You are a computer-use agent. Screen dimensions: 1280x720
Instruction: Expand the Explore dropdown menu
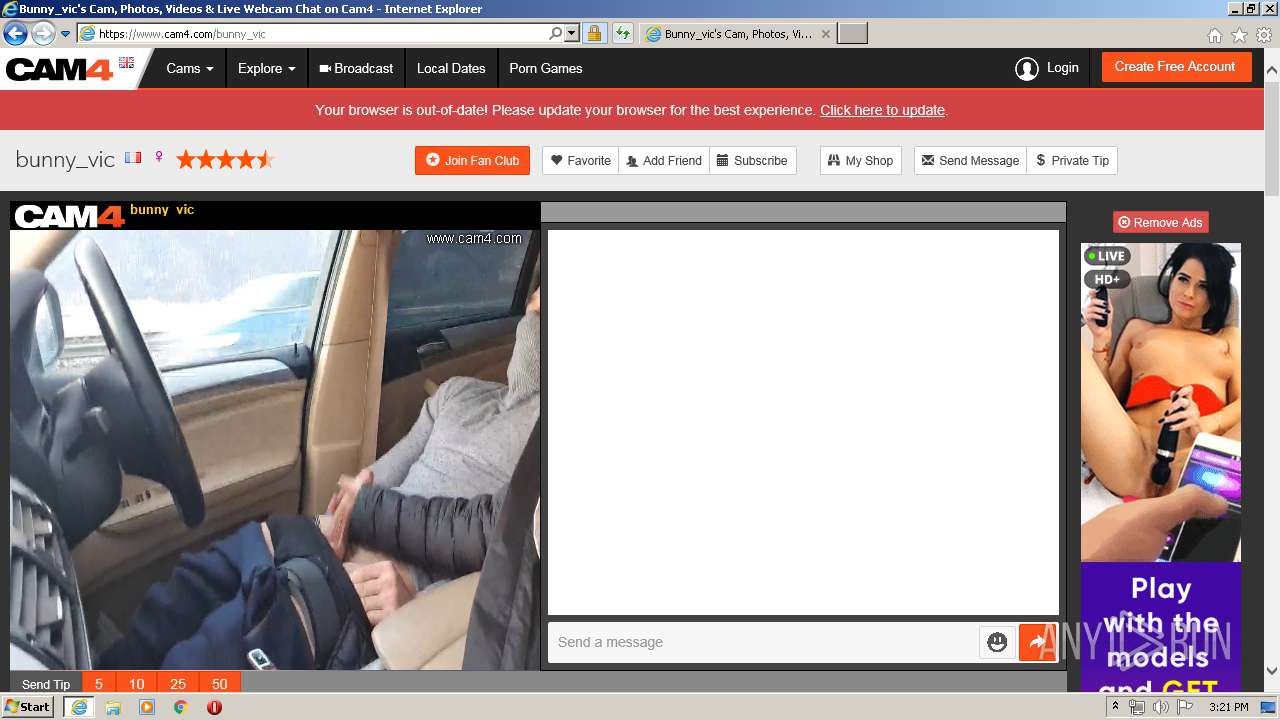pyautogui.click(x=266, y=69)
